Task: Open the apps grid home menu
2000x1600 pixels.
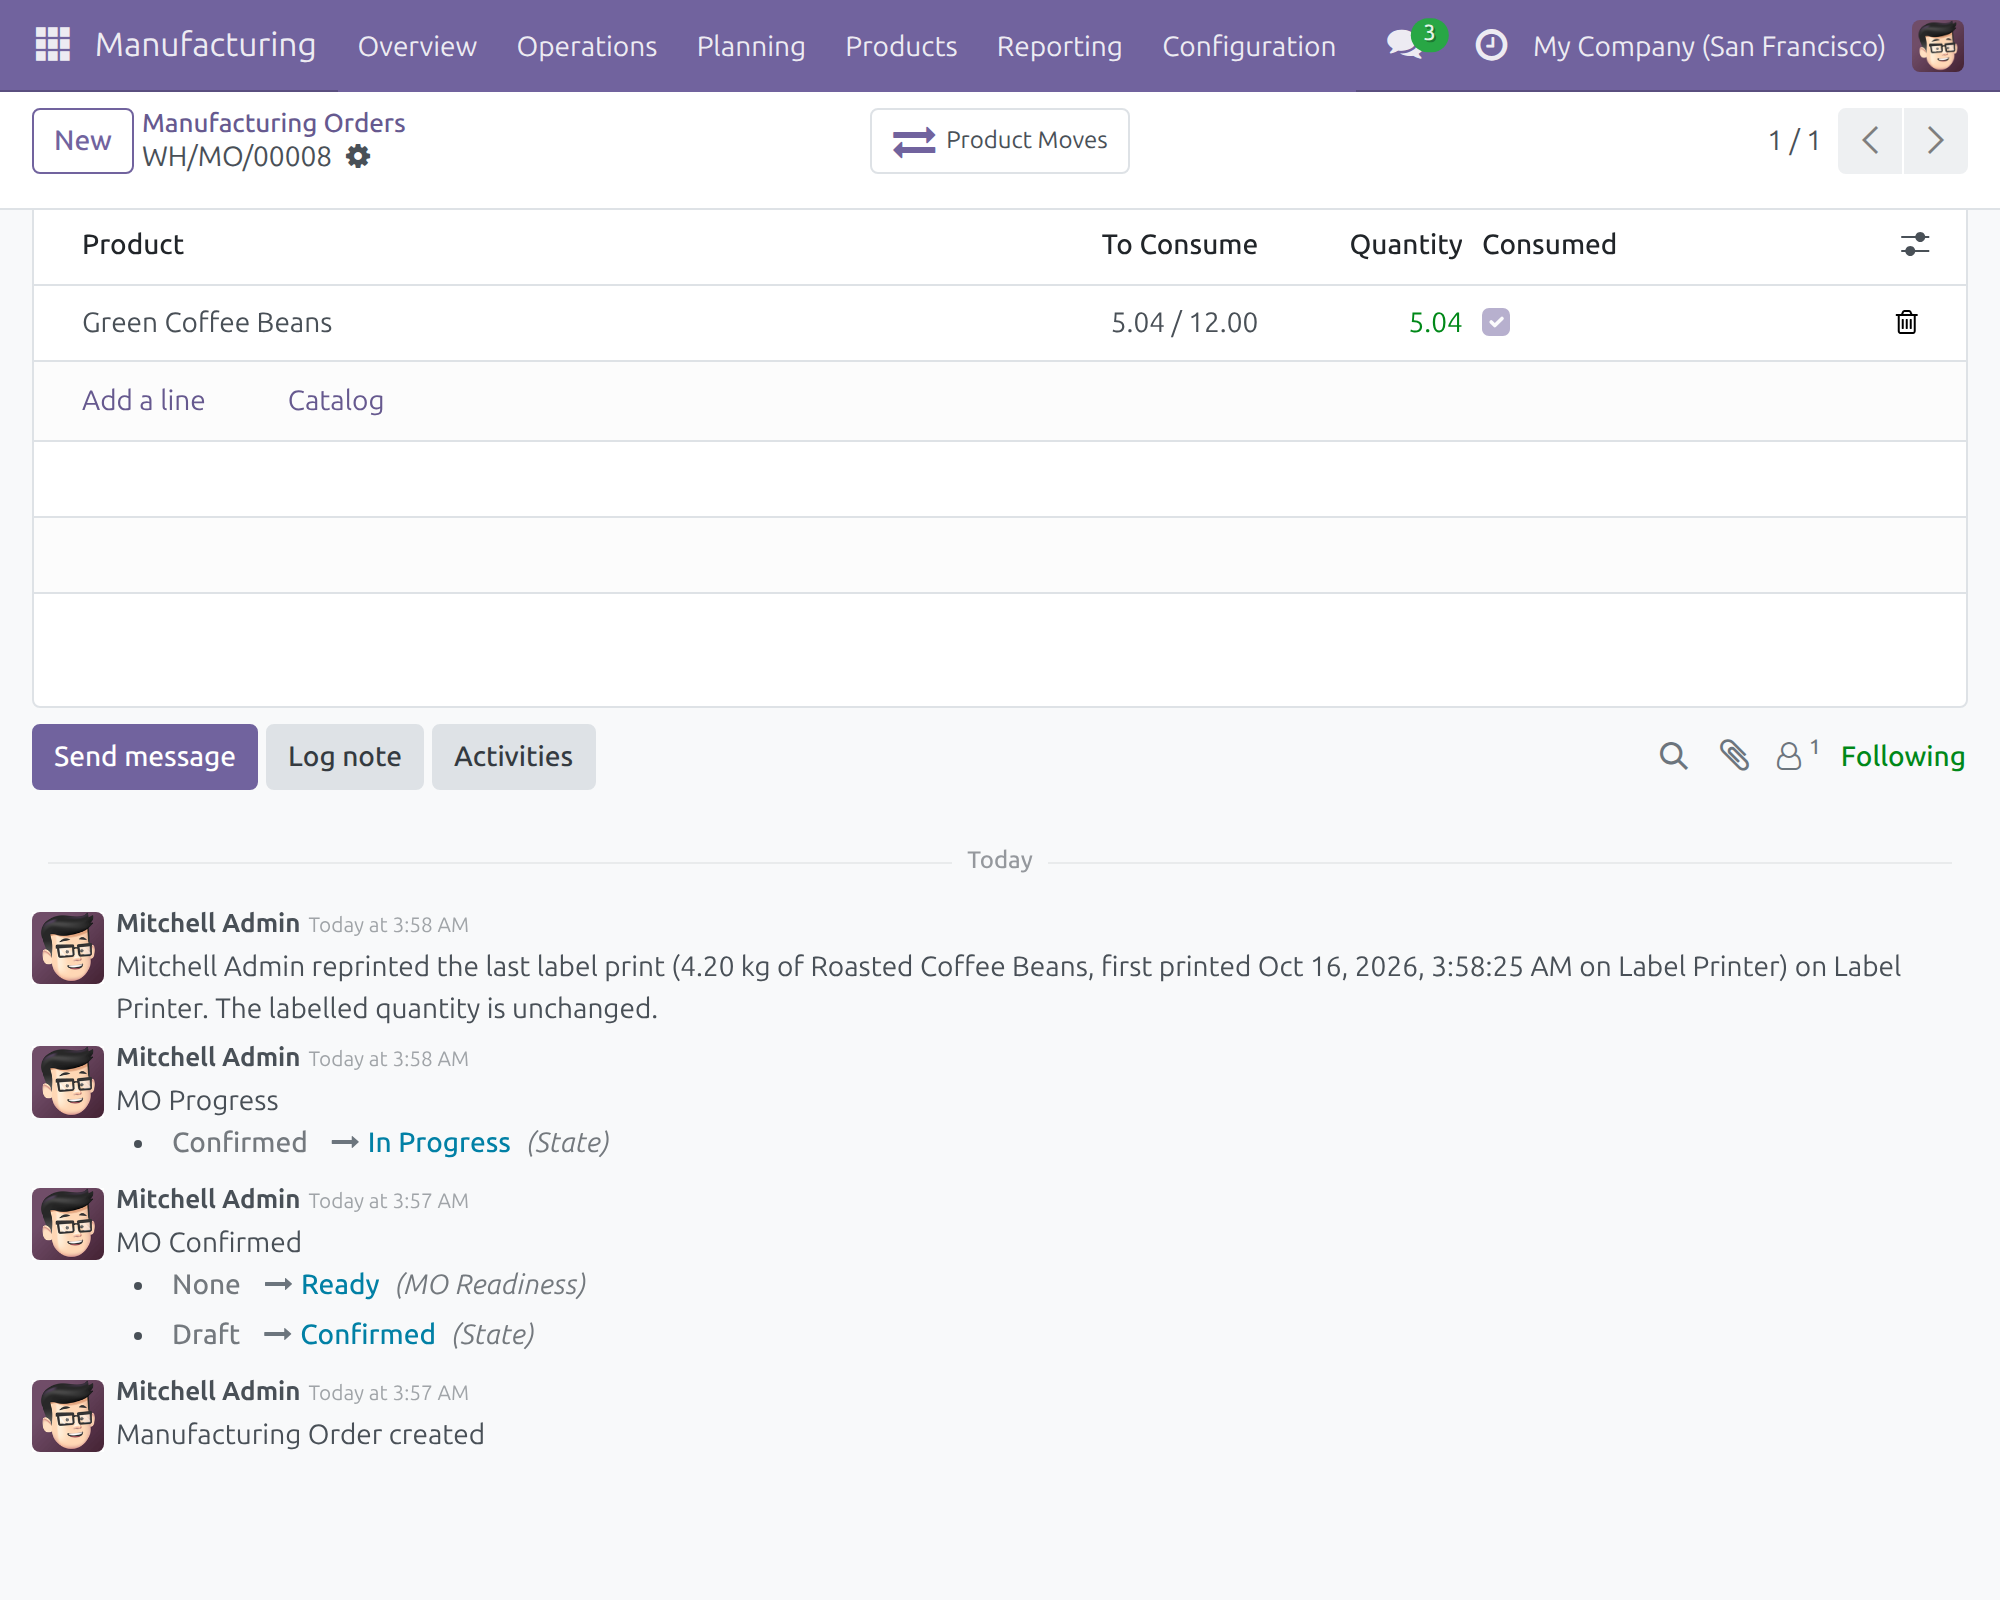Action: [x=52, y=45]
